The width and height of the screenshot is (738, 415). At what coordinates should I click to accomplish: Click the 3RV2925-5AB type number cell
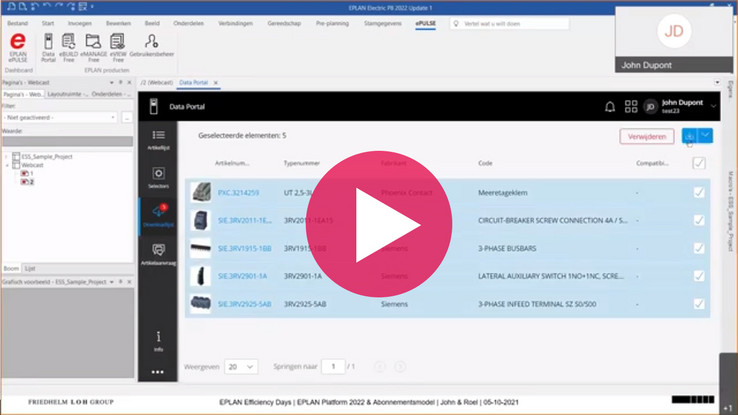[305, 304]
